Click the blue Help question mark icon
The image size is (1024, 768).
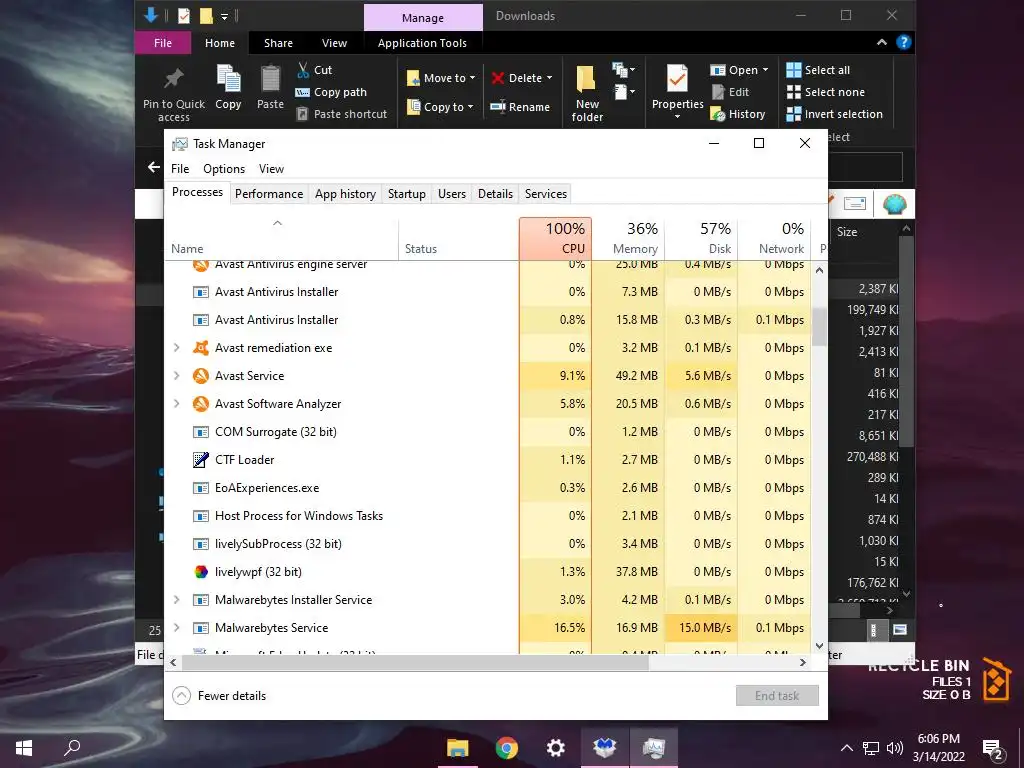pos(904,42)
